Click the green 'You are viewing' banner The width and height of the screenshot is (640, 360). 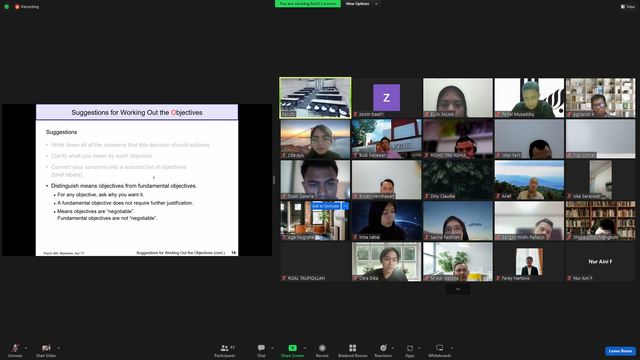point(308,4)
